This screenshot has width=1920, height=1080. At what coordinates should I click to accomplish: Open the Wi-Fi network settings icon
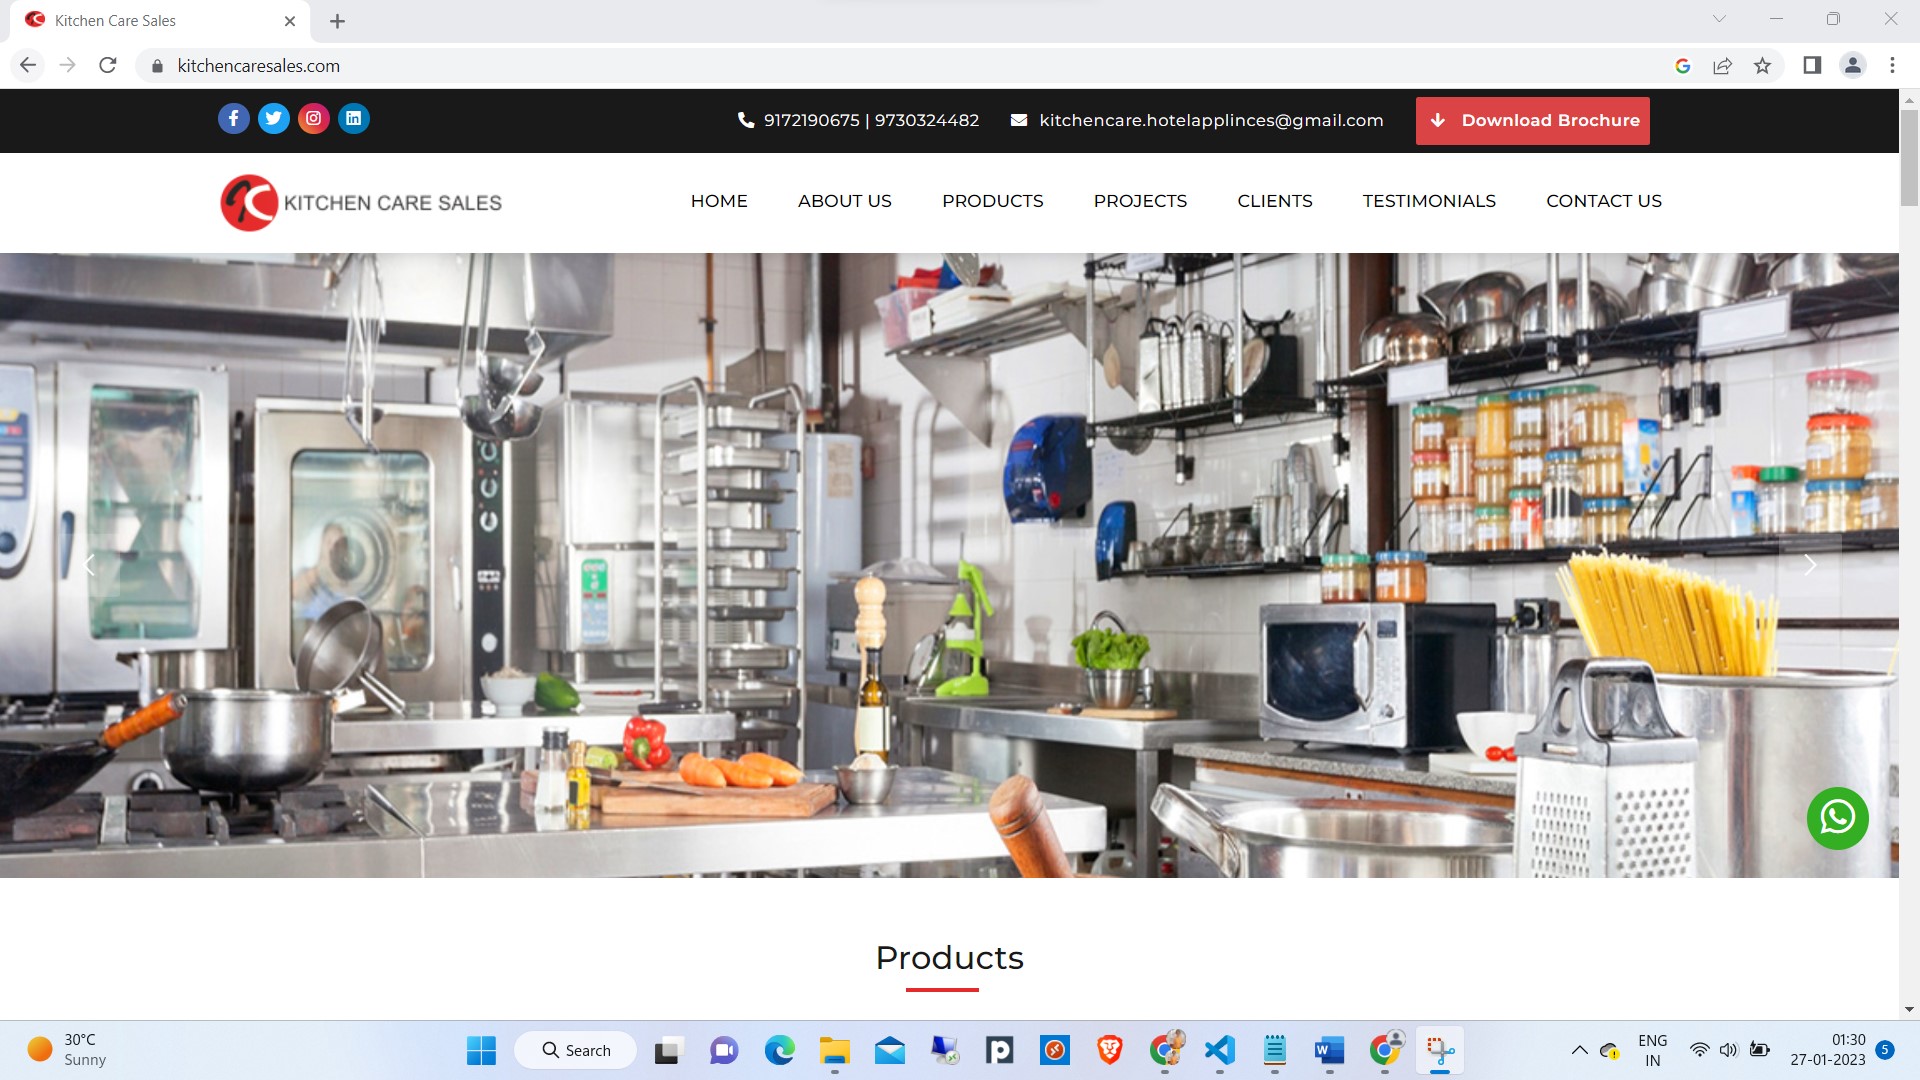[1699, 1050]
